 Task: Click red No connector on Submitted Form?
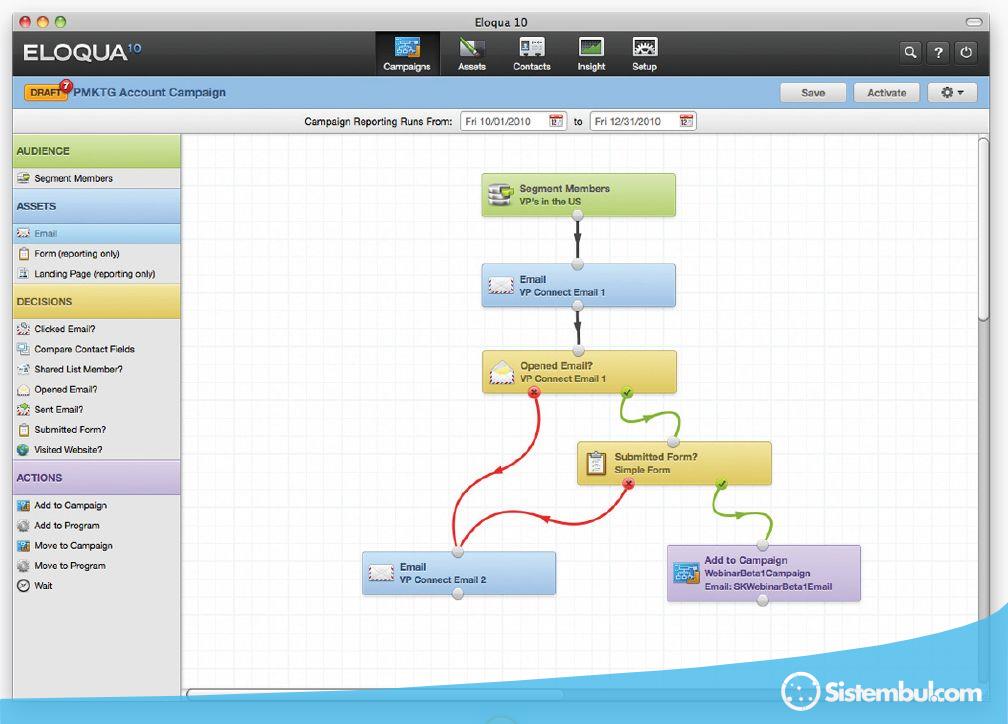629,484
